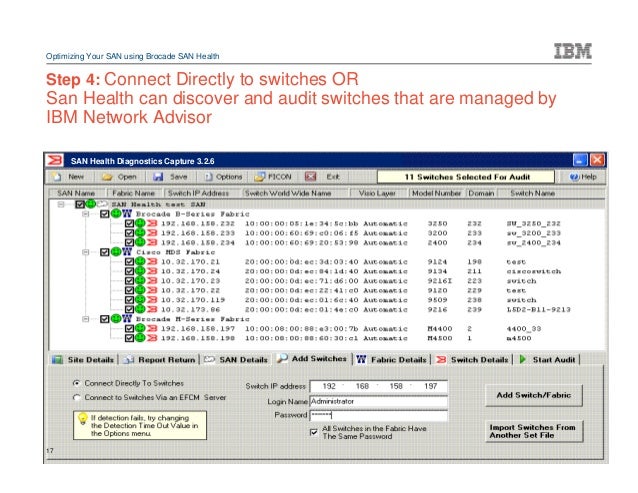
Task: Save using the floppy disk icon
Action: point(158,177)
